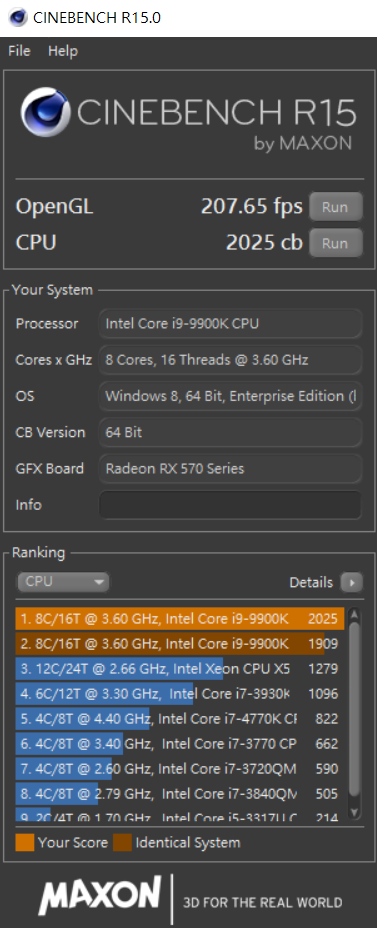This screenshot has height=928, width=377.
Task: Open the File menu
Action: pos(19,51)
